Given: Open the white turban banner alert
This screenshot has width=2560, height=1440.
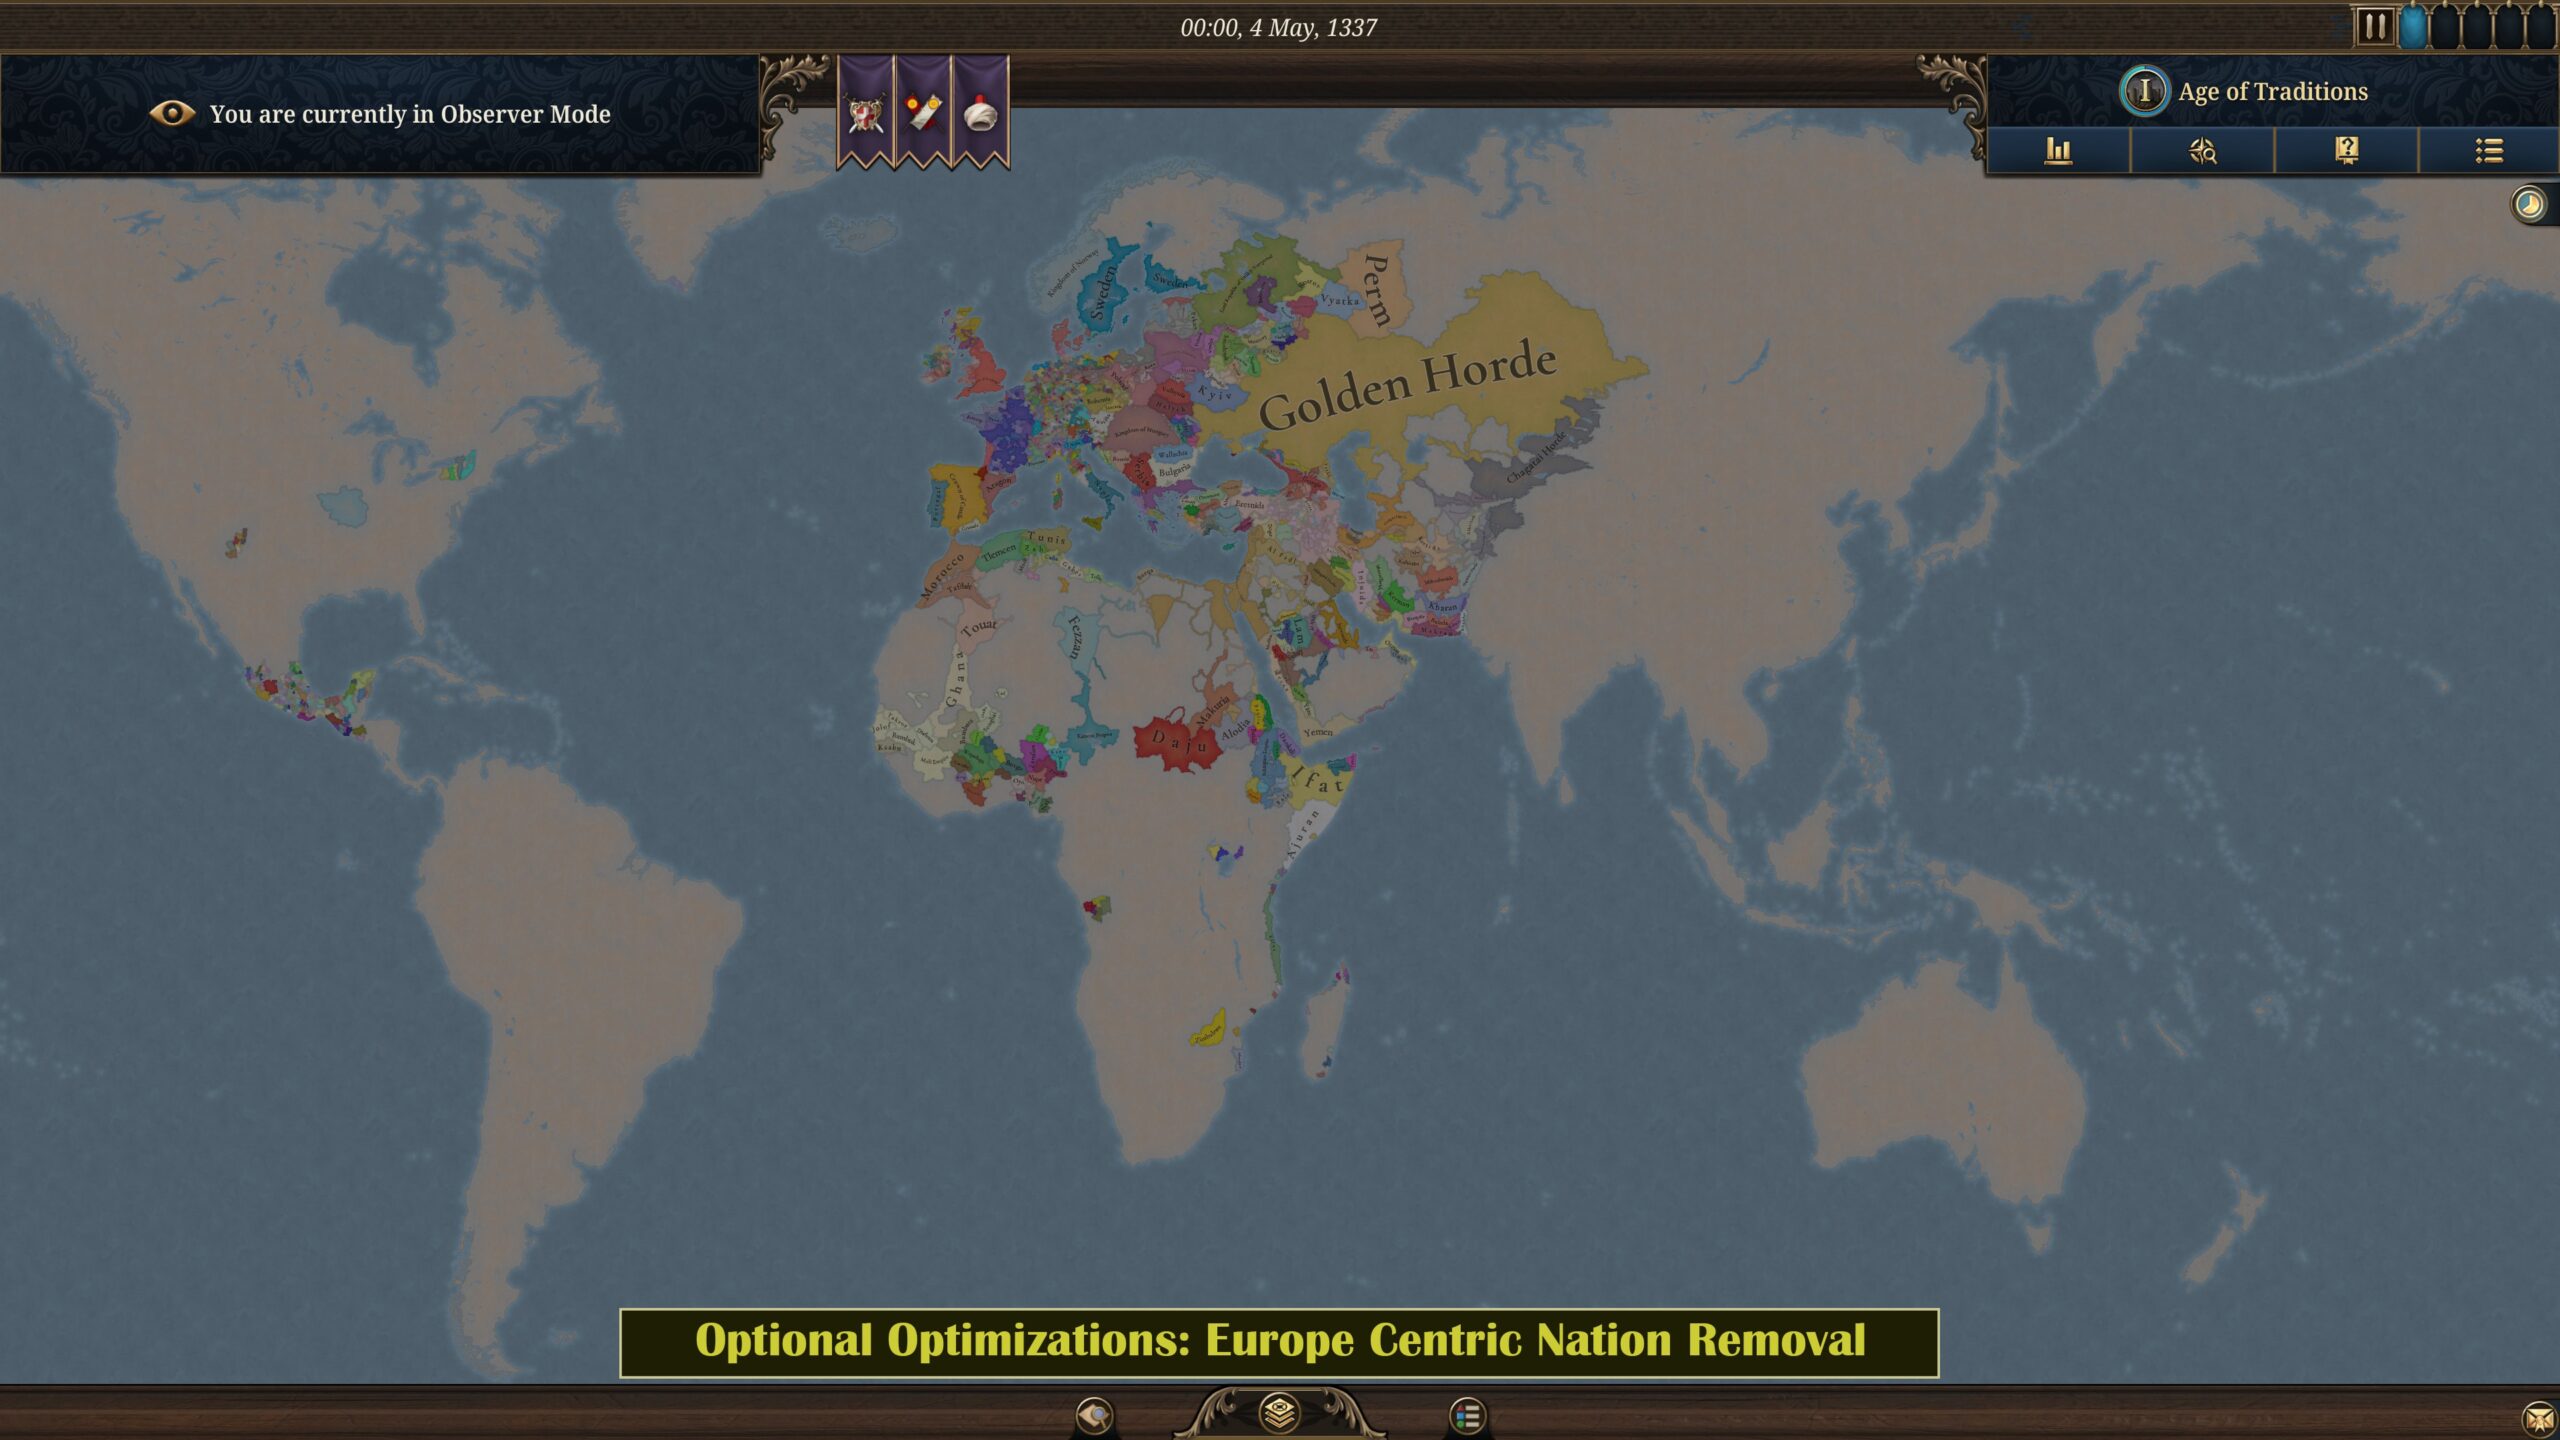Looking at the screenshot, I should [981, 113].
